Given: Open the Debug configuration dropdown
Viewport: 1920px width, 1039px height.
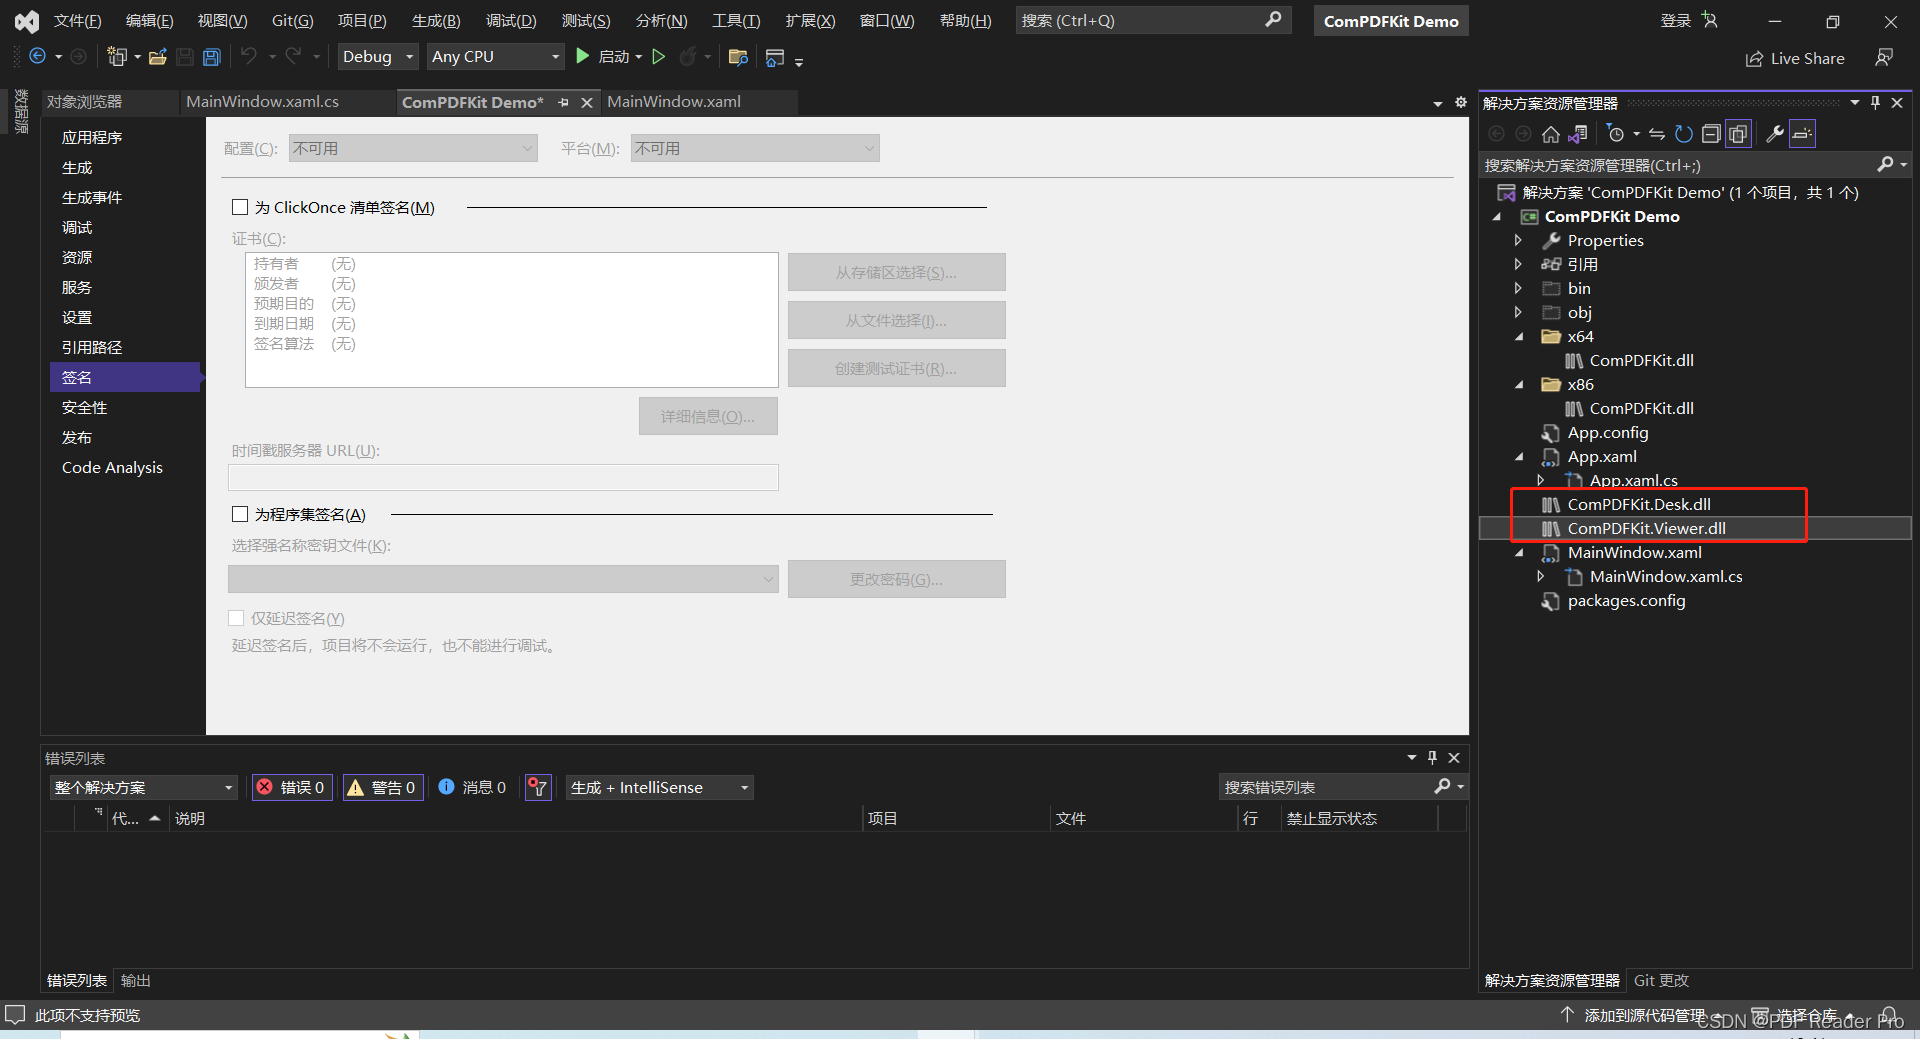Looking at the screenshot, I should pyautogui.click(x=377, y=57).
